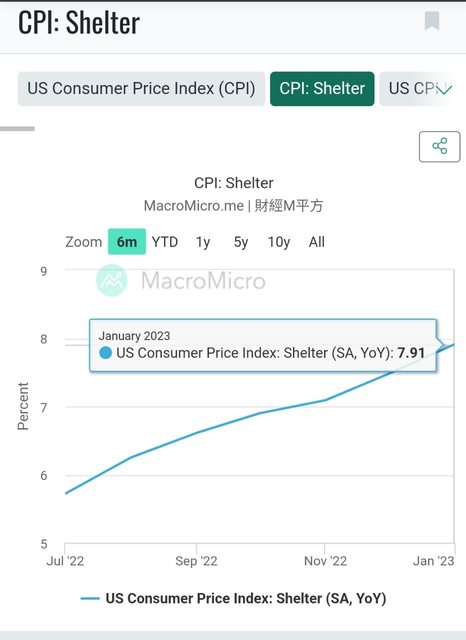Click the blue dot in tooltip
Screen dimensions: 466x640
tap(106, 353)
